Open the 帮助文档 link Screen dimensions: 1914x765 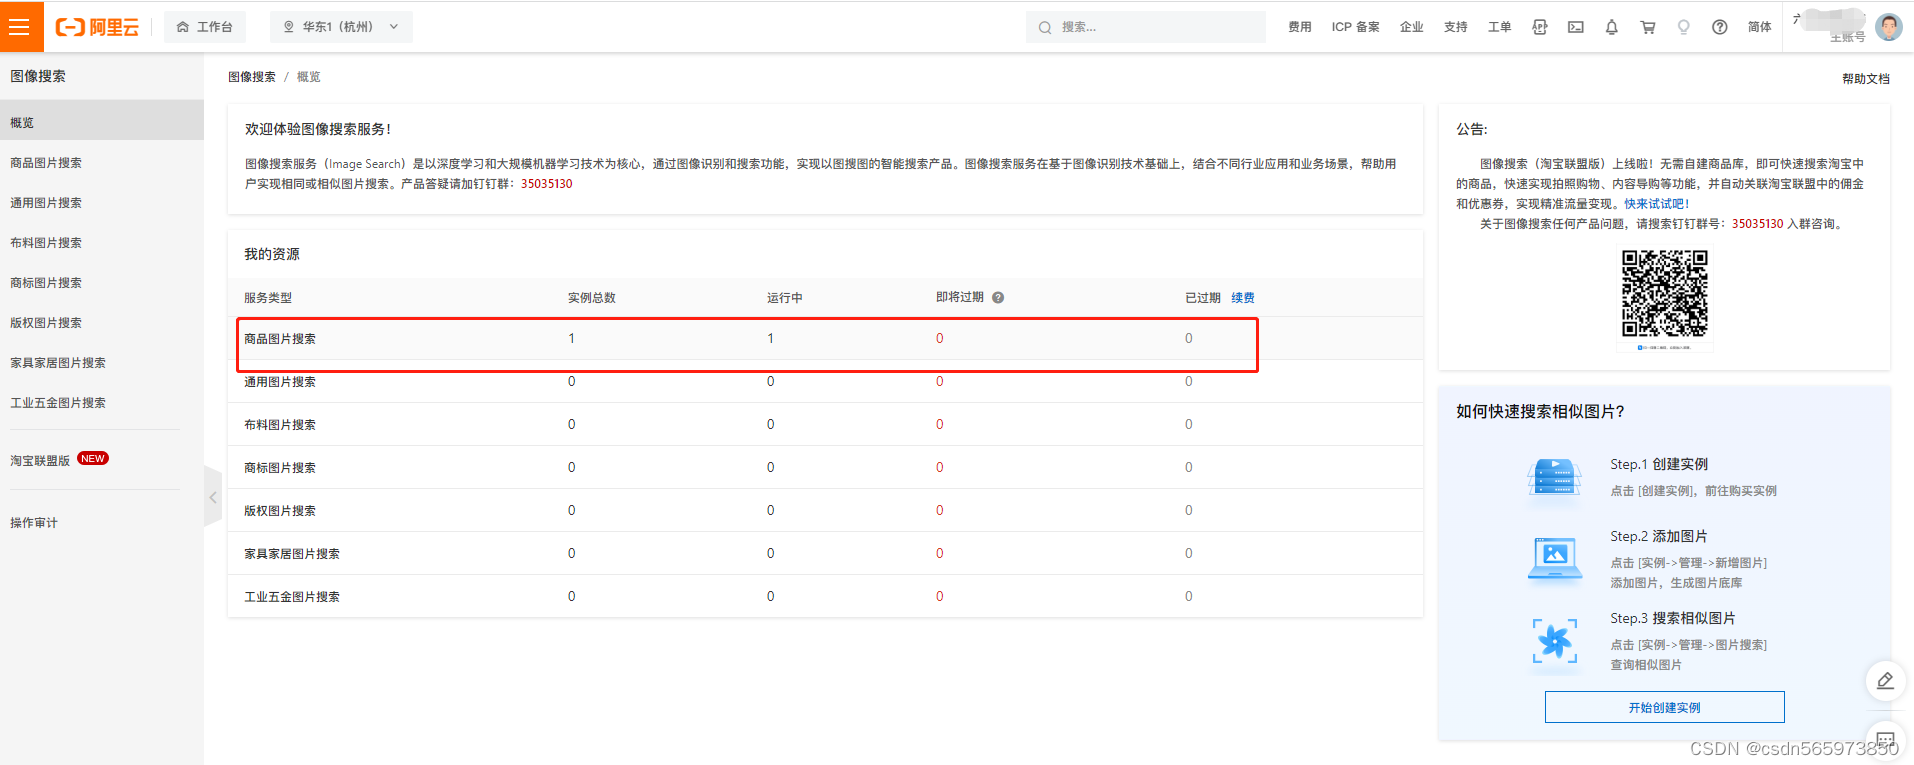click(1865, 78)
